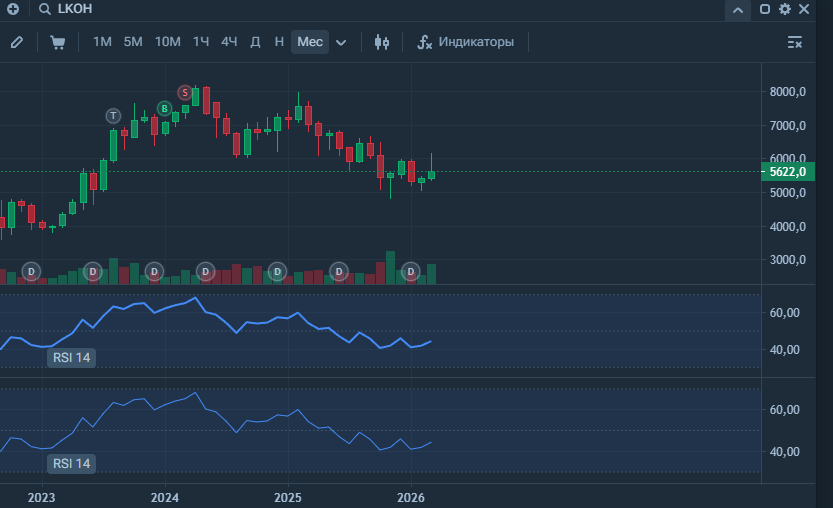This screenshot has height=508, width=833.
Task: Click the 2024 label on time axis
Action: pos(165,497)
